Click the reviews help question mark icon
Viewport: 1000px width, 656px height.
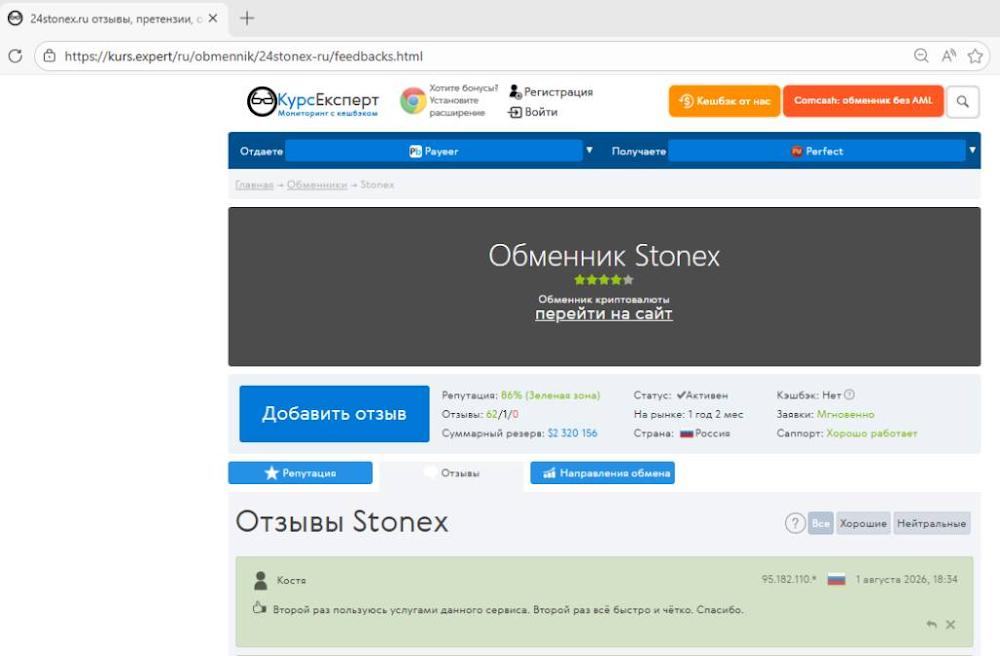coord(795,523)
